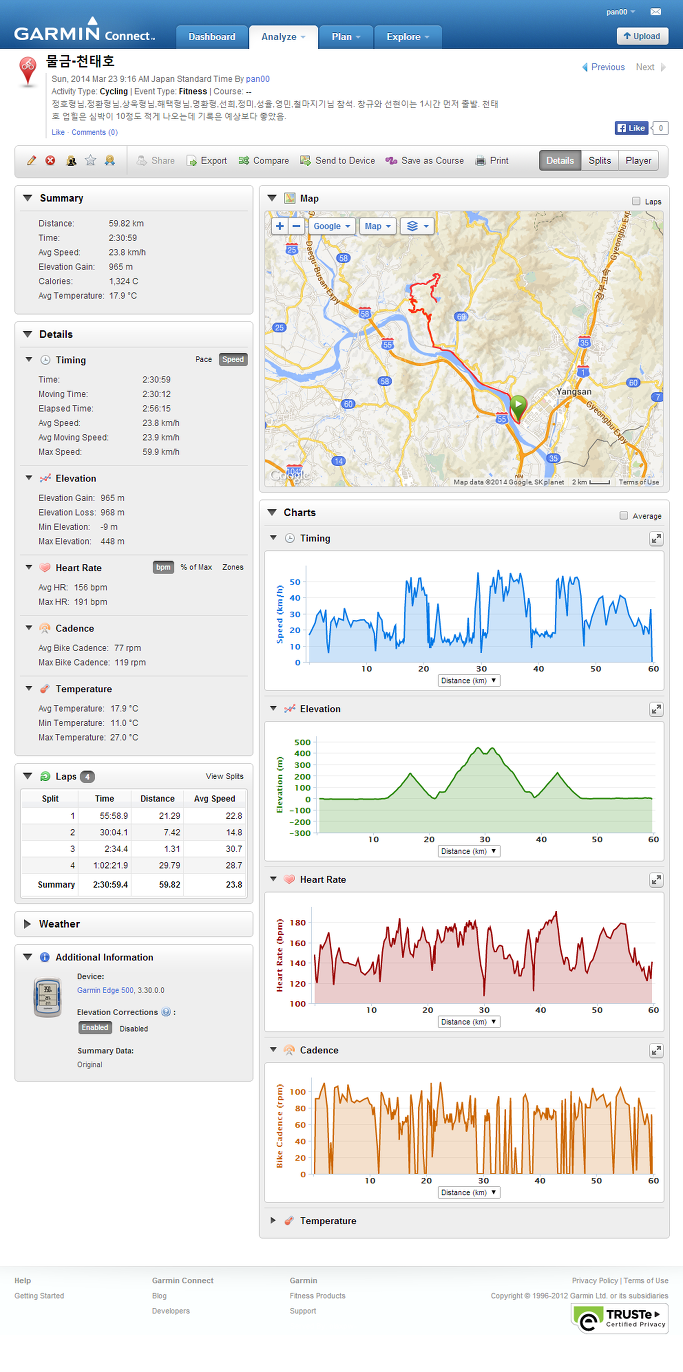Expand the Elevation chart to full size

point(656,709)
